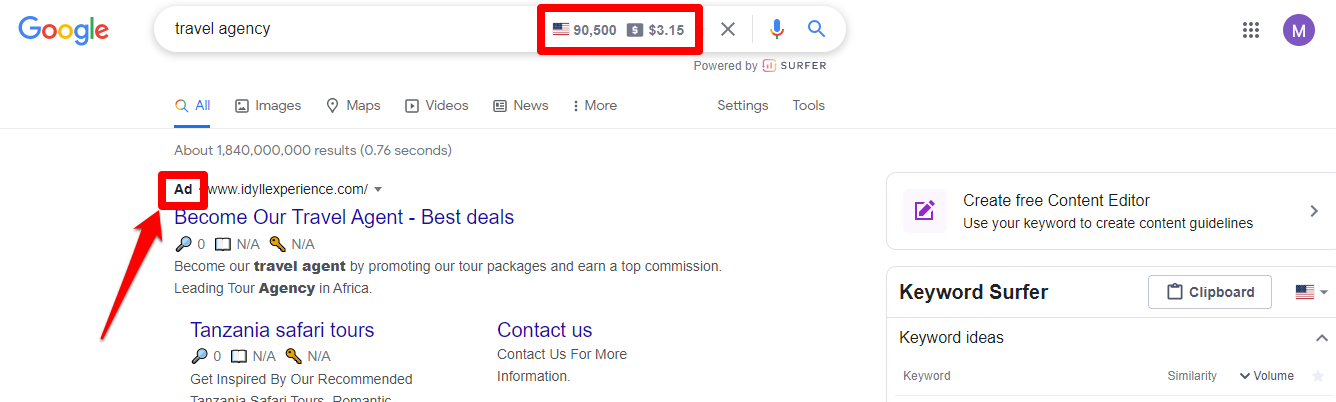Start voice search with microphone icon
This screenshot has height=402, width=1336.
click(x=776, y=30)
